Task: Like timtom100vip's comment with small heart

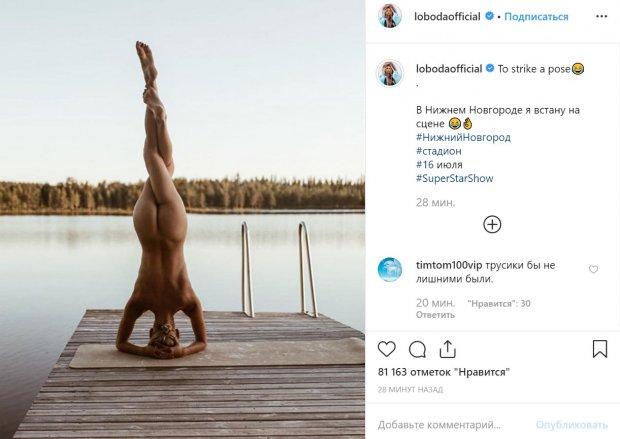Action: point(594,269)
